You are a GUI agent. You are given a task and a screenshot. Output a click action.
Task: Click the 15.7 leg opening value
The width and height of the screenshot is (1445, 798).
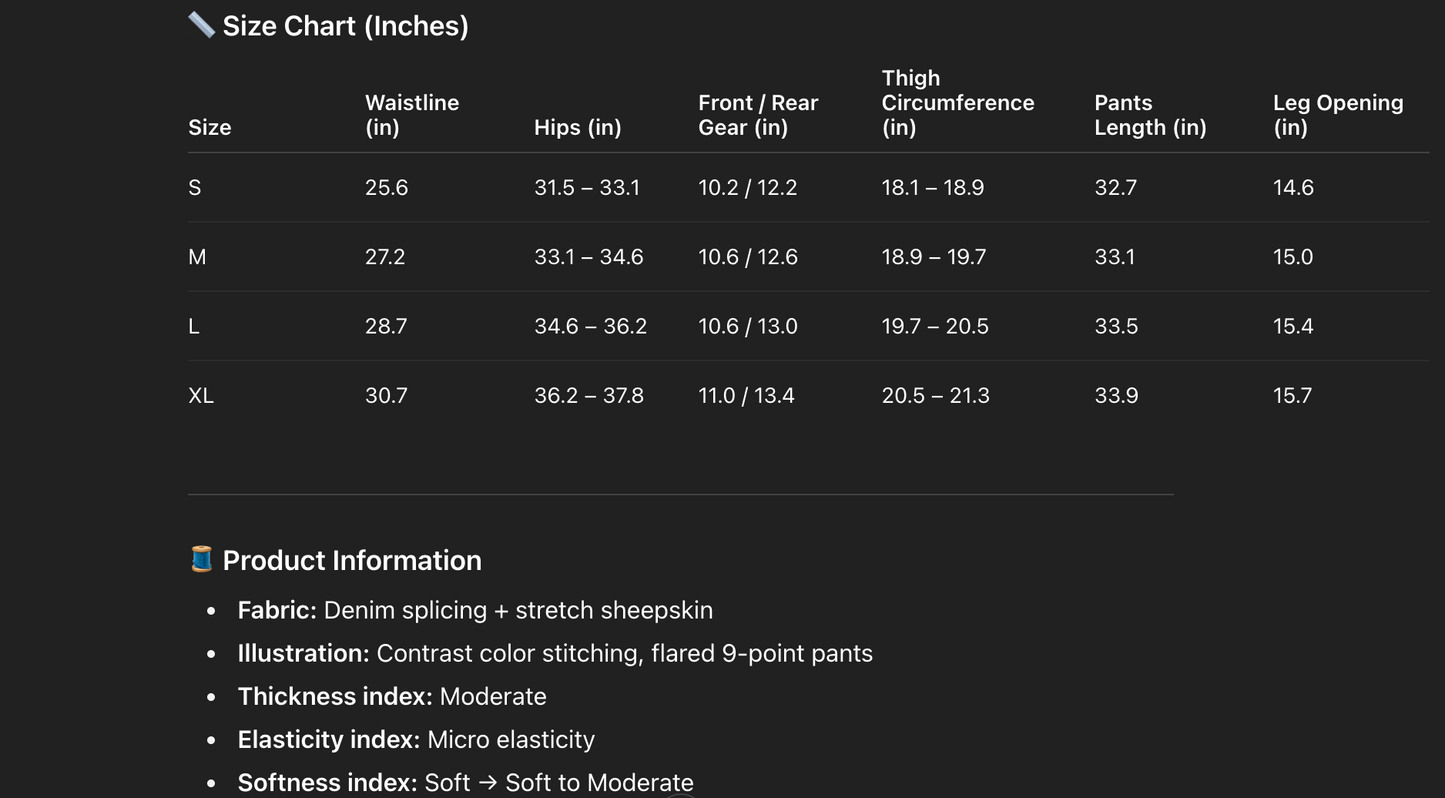(1292, 395)
